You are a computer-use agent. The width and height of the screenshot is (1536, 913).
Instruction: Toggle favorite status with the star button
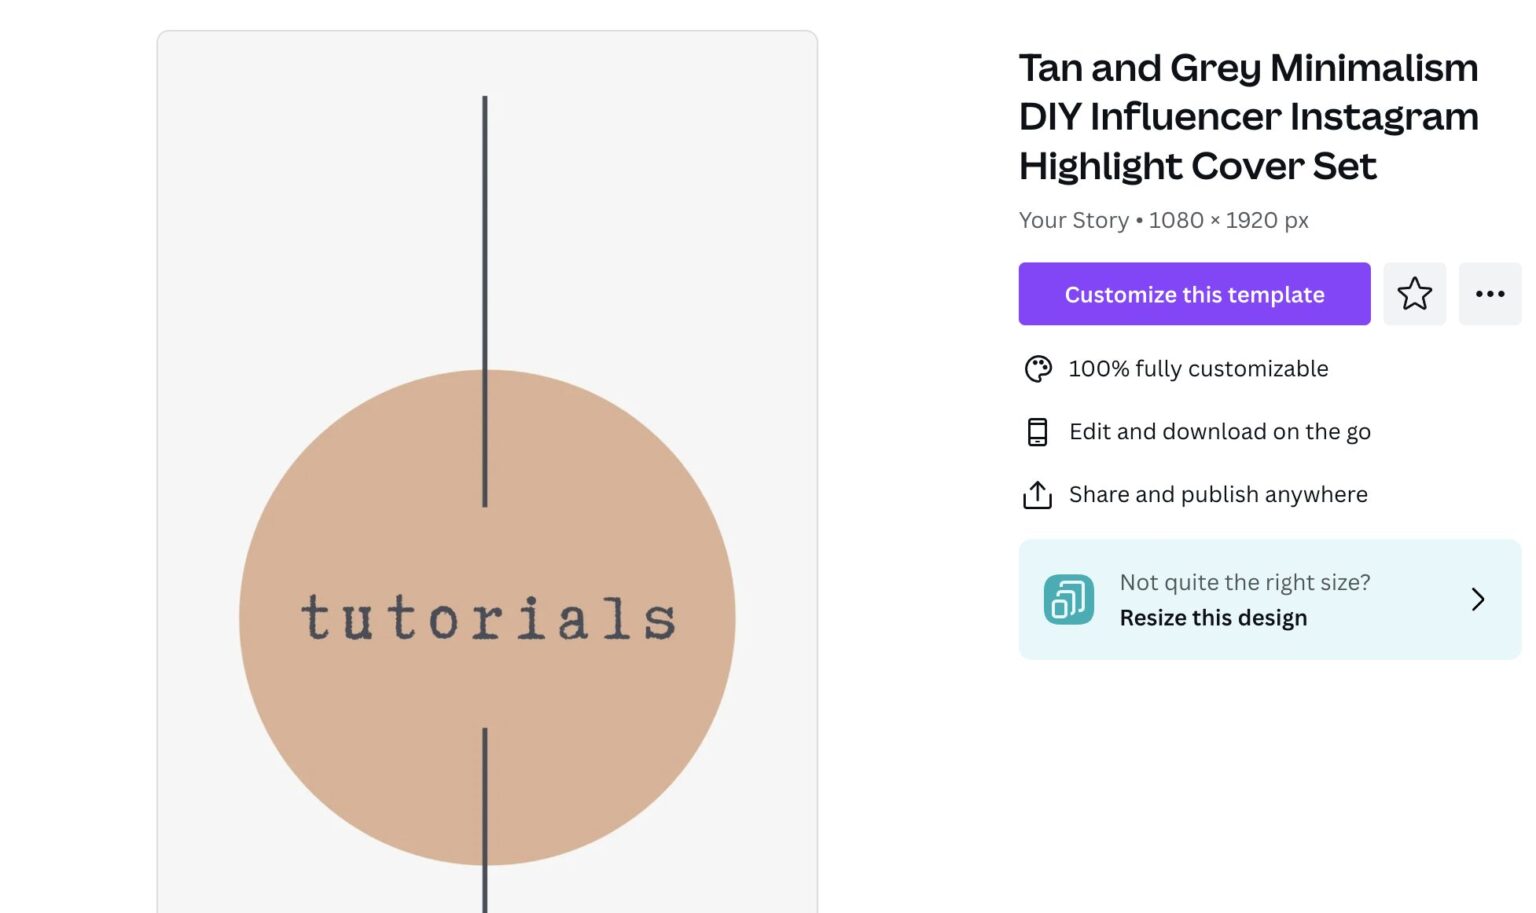(x=1415, y=294)
